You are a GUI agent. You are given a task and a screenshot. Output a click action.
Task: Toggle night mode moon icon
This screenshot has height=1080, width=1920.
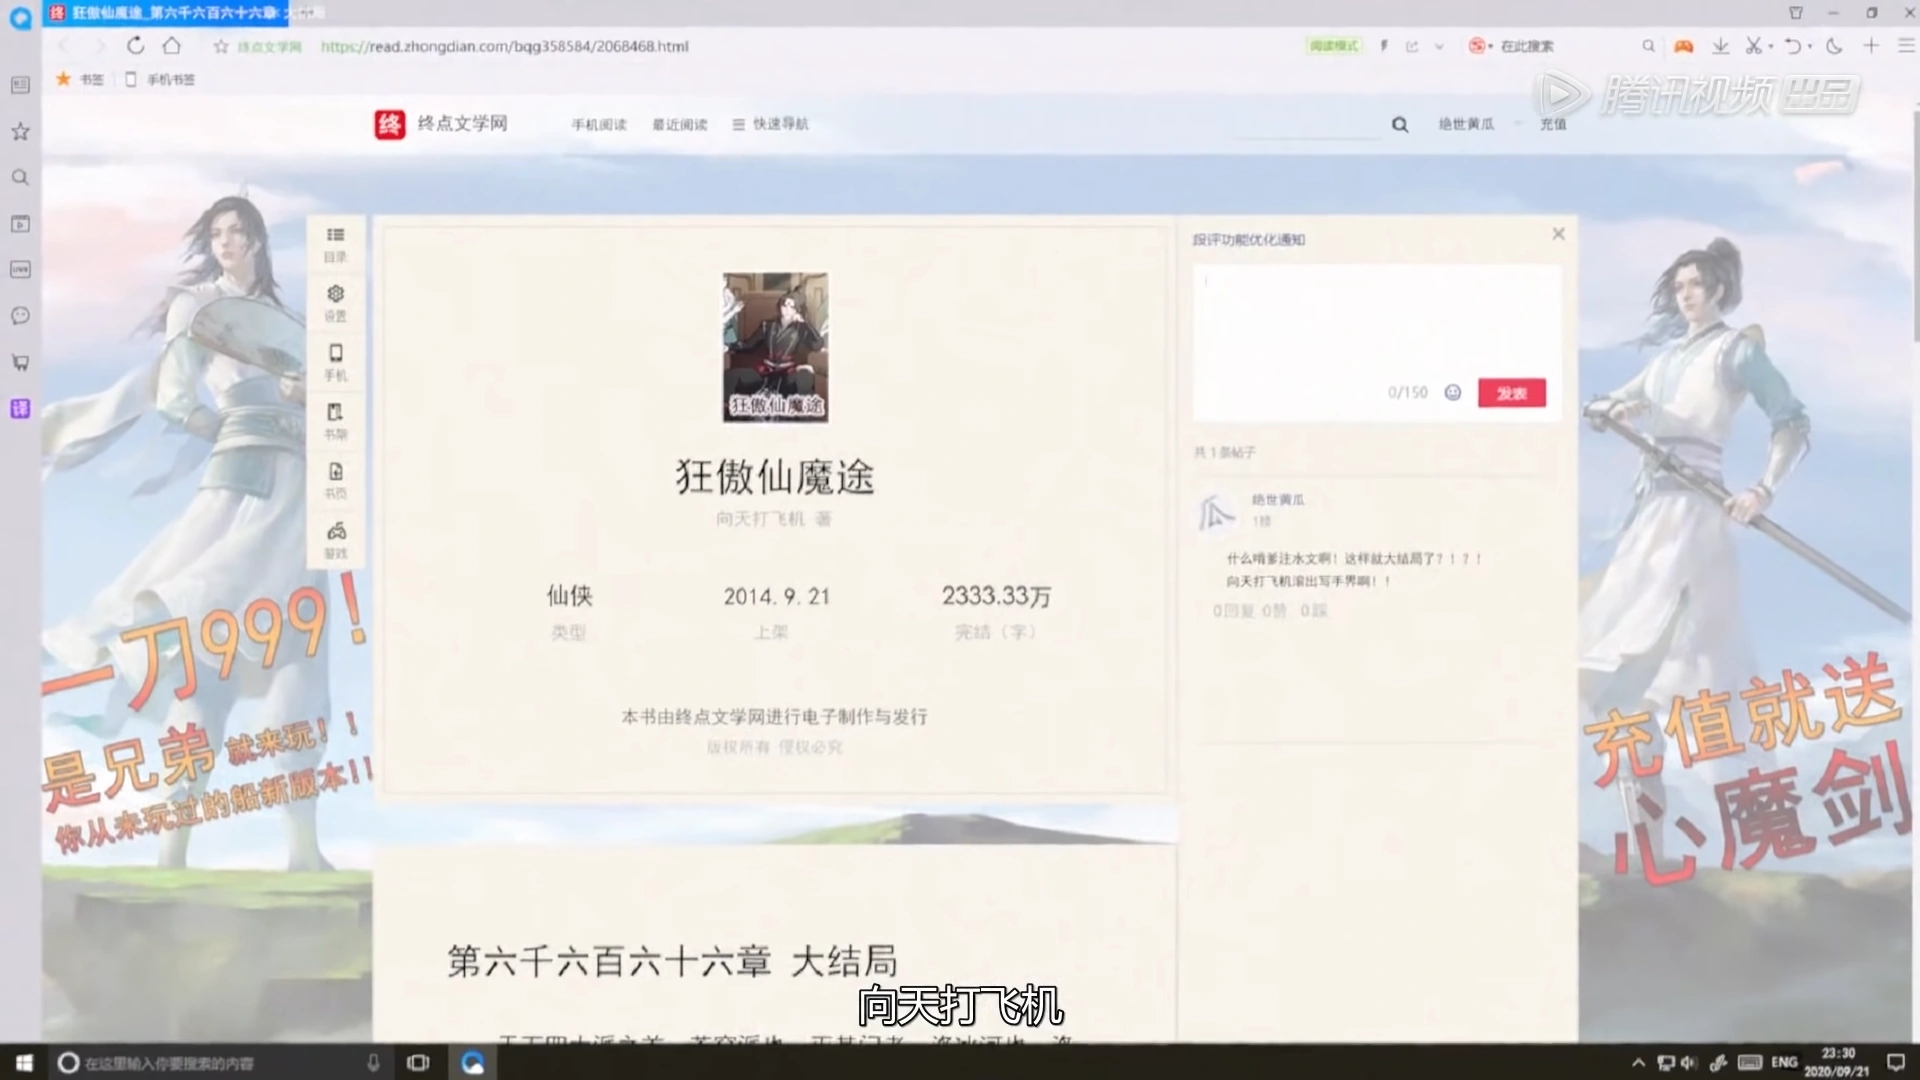[x=1834, y=46]
